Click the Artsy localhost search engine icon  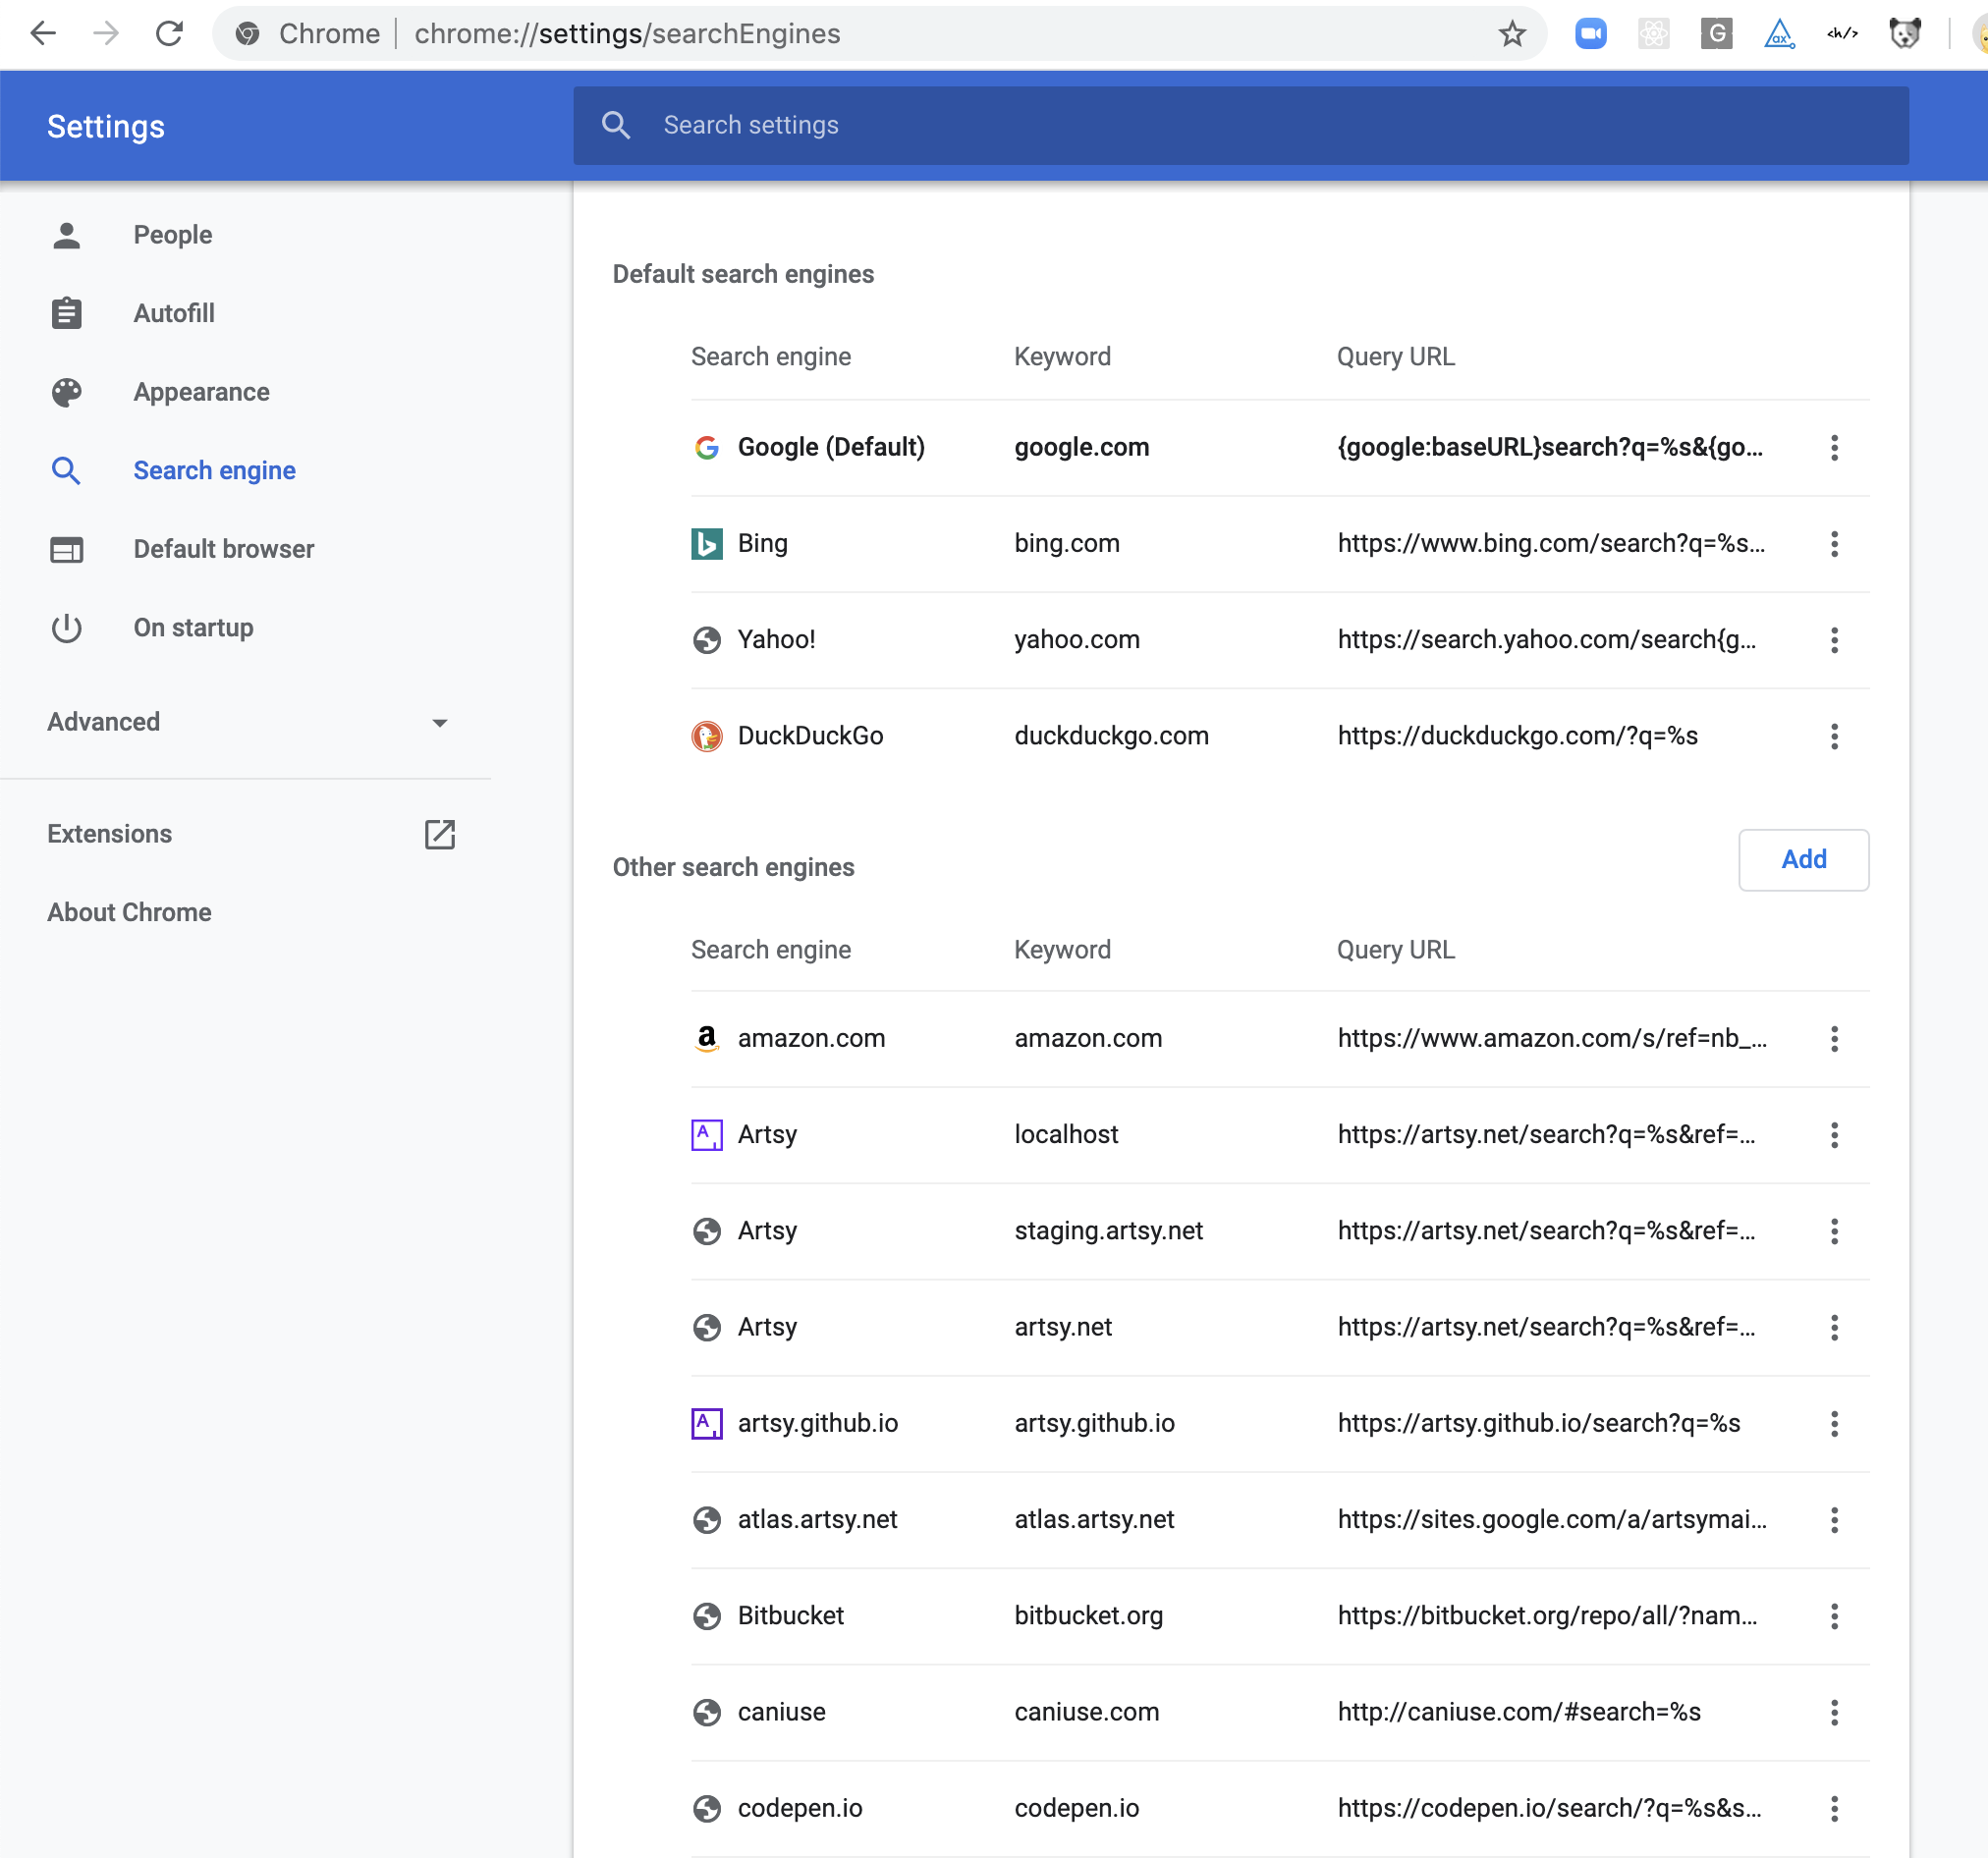click(x=707, y=1135)
